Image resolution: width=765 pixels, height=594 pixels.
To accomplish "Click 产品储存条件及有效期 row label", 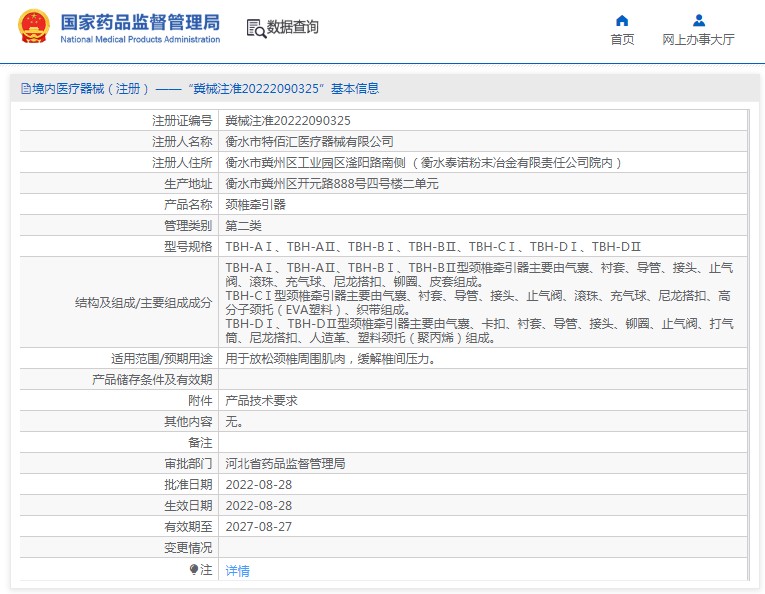I will [152, 379].
